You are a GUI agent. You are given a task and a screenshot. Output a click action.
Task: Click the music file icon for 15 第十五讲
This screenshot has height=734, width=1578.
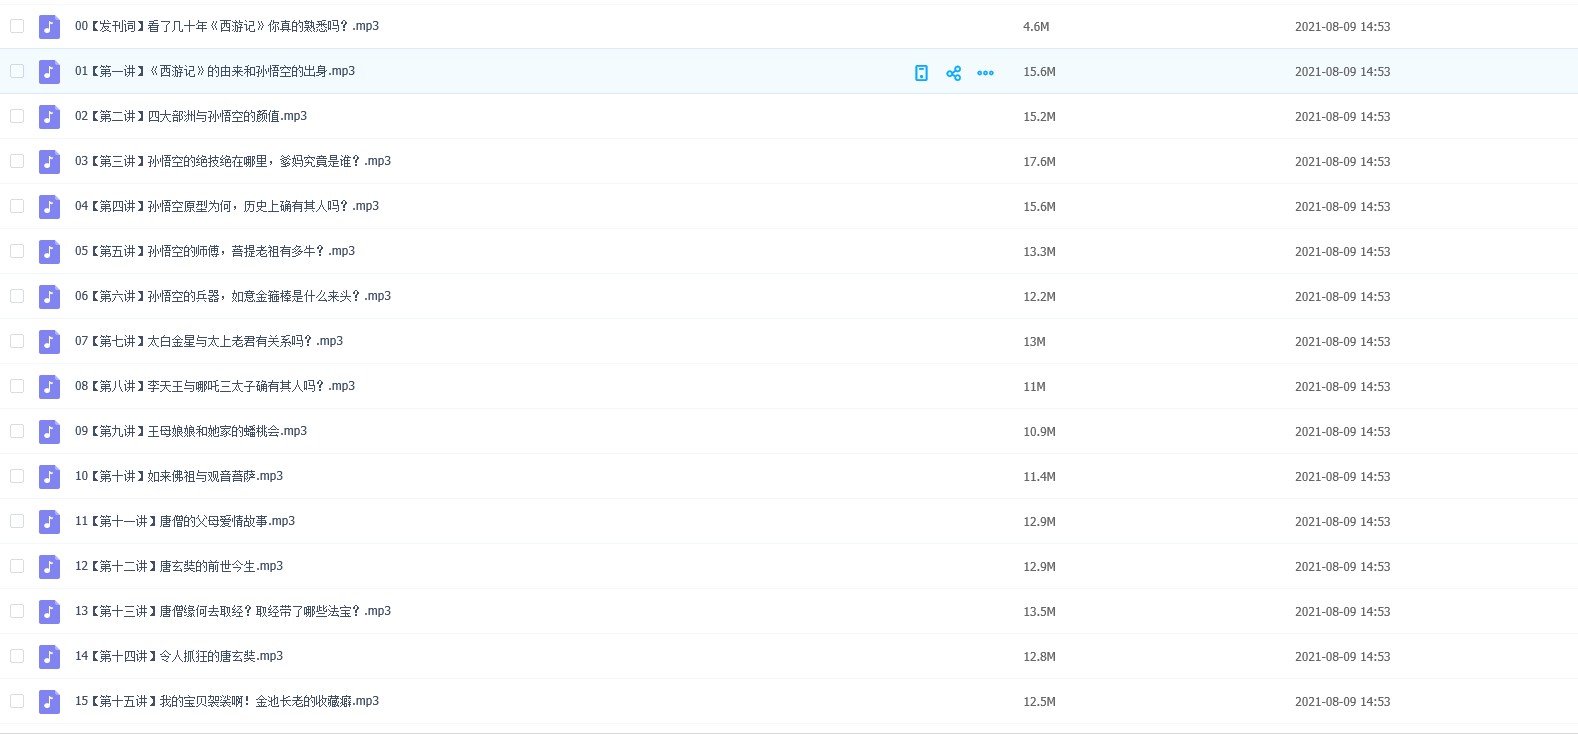49,702
